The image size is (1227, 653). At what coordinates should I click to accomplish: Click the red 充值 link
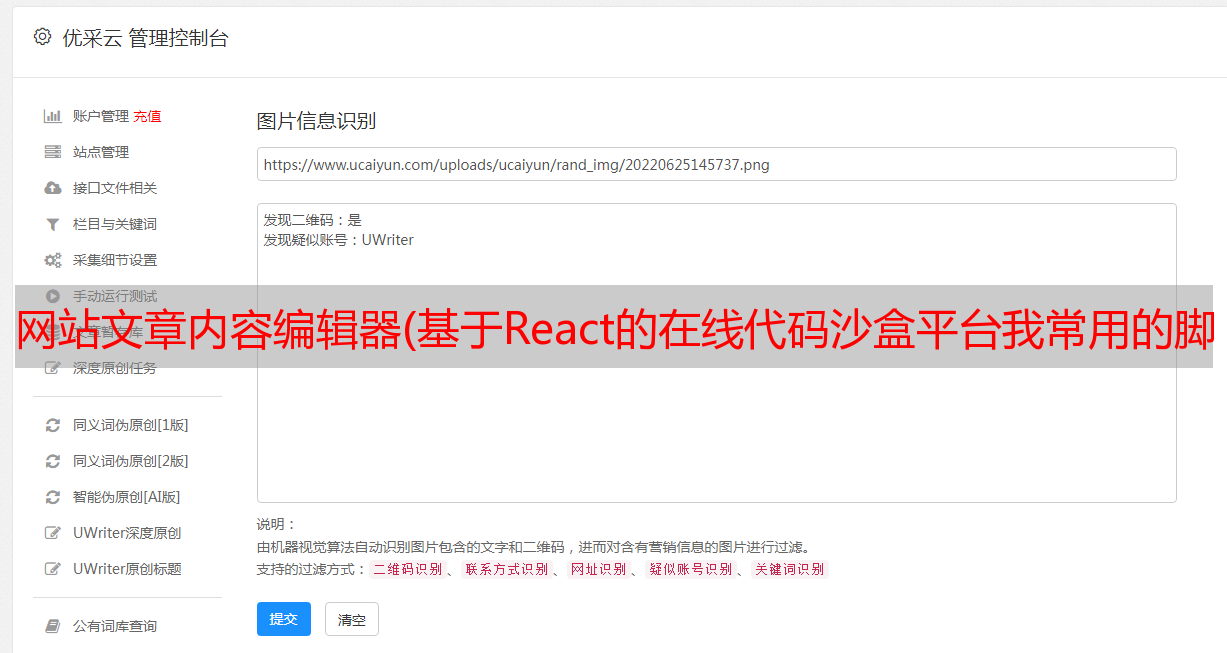click(x=147, y=116)
